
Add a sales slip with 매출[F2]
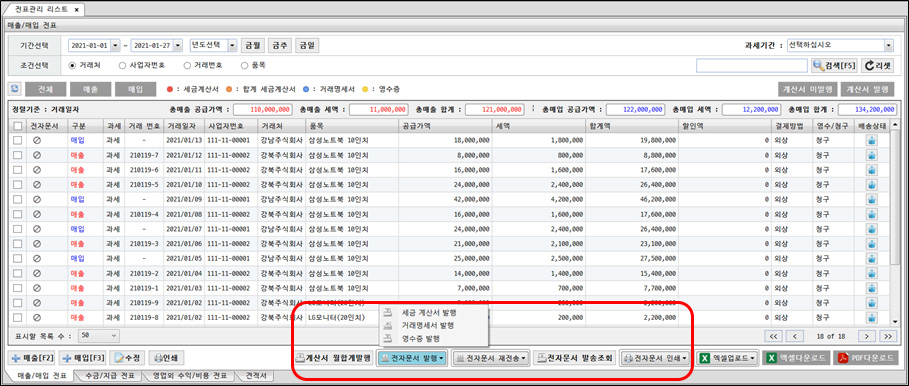(32, 358)
